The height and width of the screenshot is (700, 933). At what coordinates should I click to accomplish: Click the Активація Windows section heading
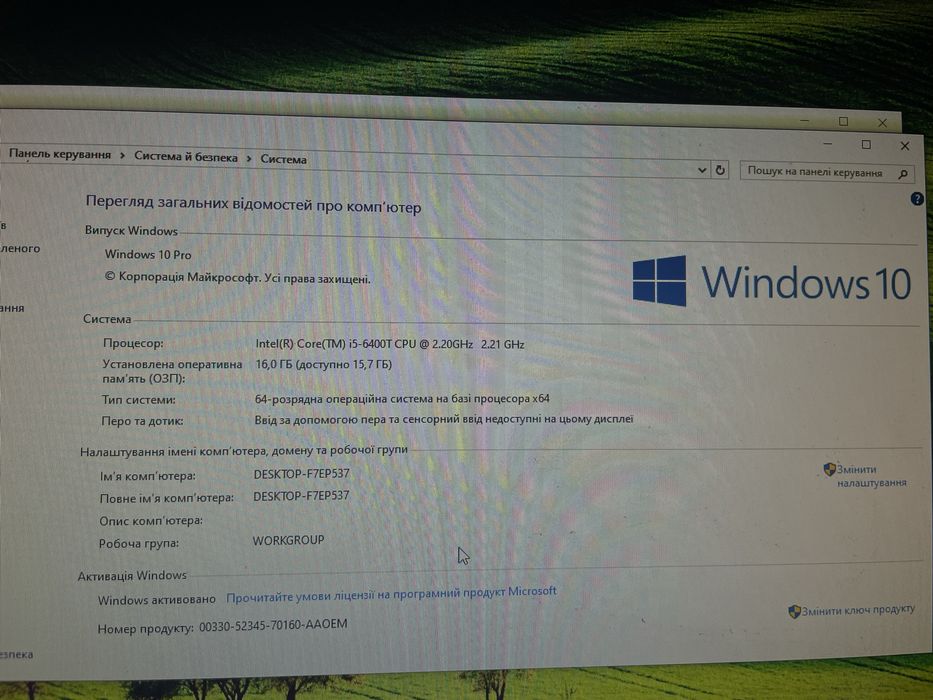tap(132, 576)
